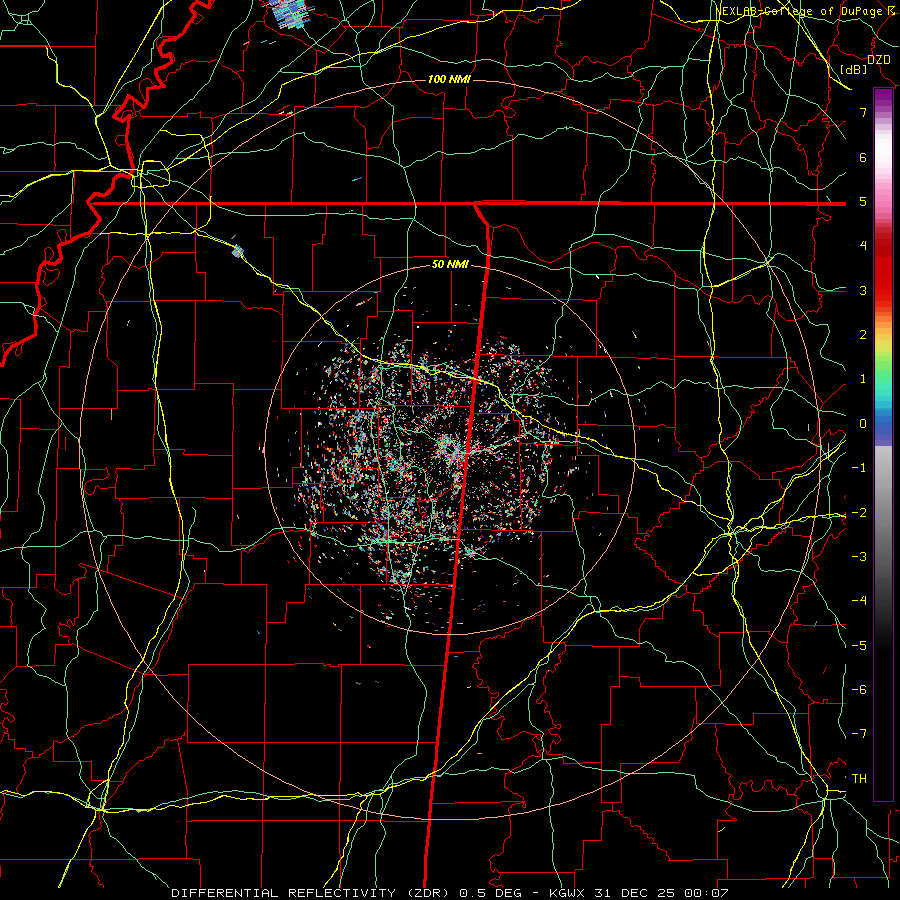Click the '0.5 DEG' elevation angle text

(x=491, y=893)
